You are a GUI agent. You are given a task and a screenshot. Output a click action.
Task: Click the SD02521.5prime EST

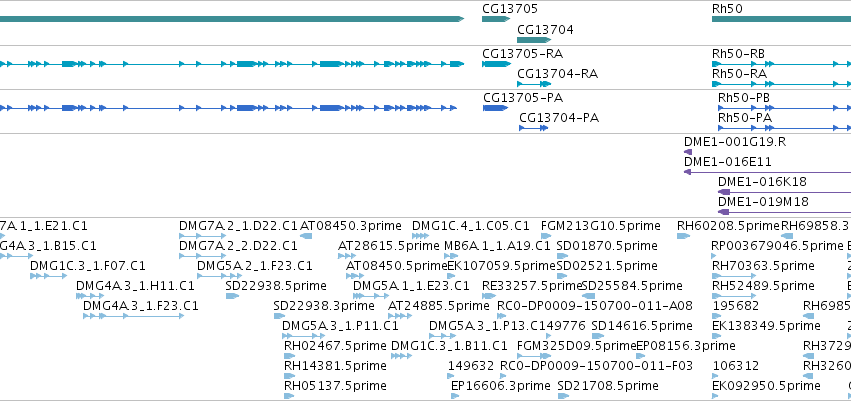(563, 276)
